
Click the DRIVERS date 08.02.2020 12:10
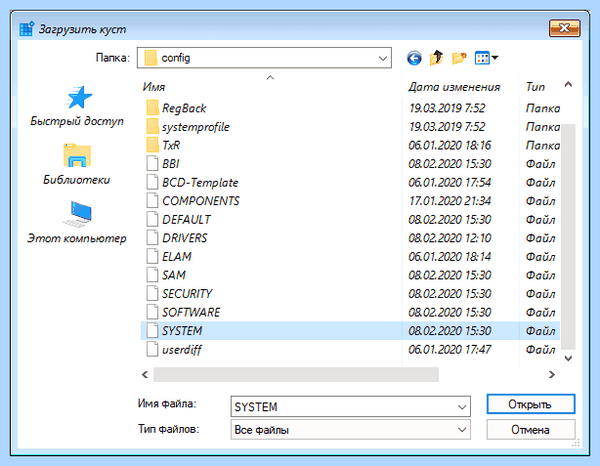(x=450, y=238)
